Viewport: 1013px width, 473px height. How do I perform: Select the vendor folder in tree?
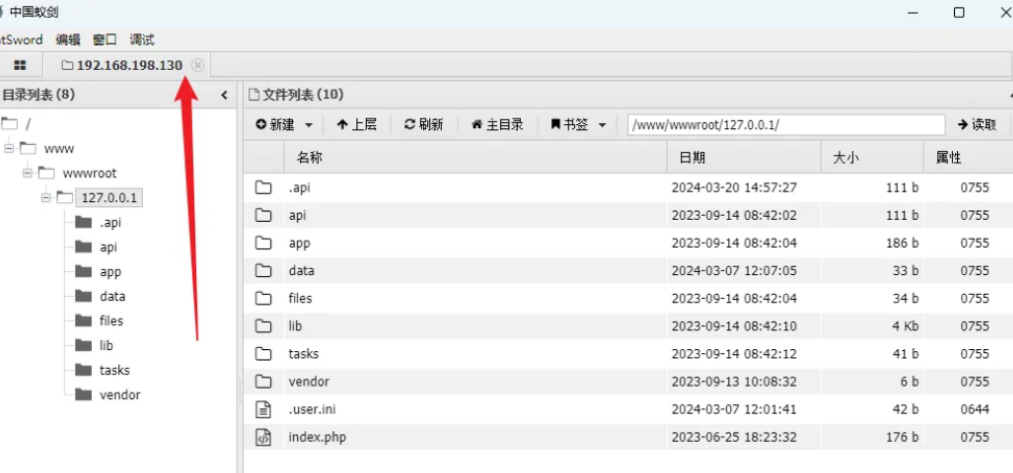pos(119,395)
